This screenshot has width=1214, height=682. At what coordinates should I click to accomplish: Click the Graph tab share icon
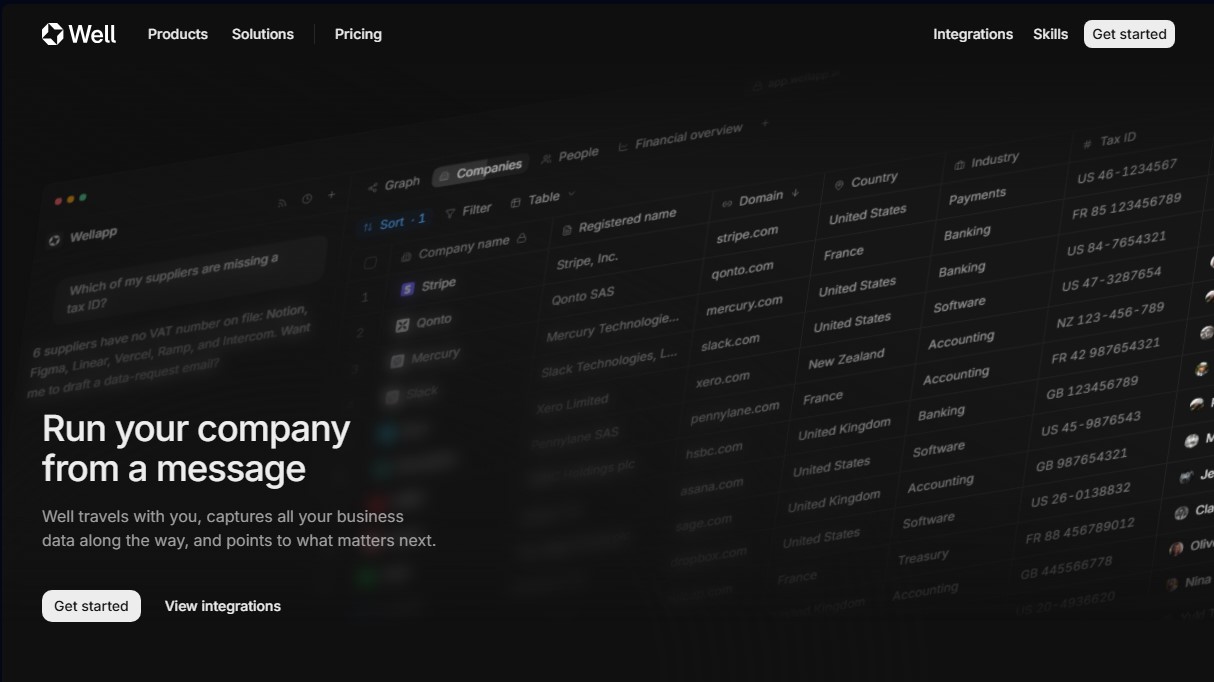pos(373,187)
